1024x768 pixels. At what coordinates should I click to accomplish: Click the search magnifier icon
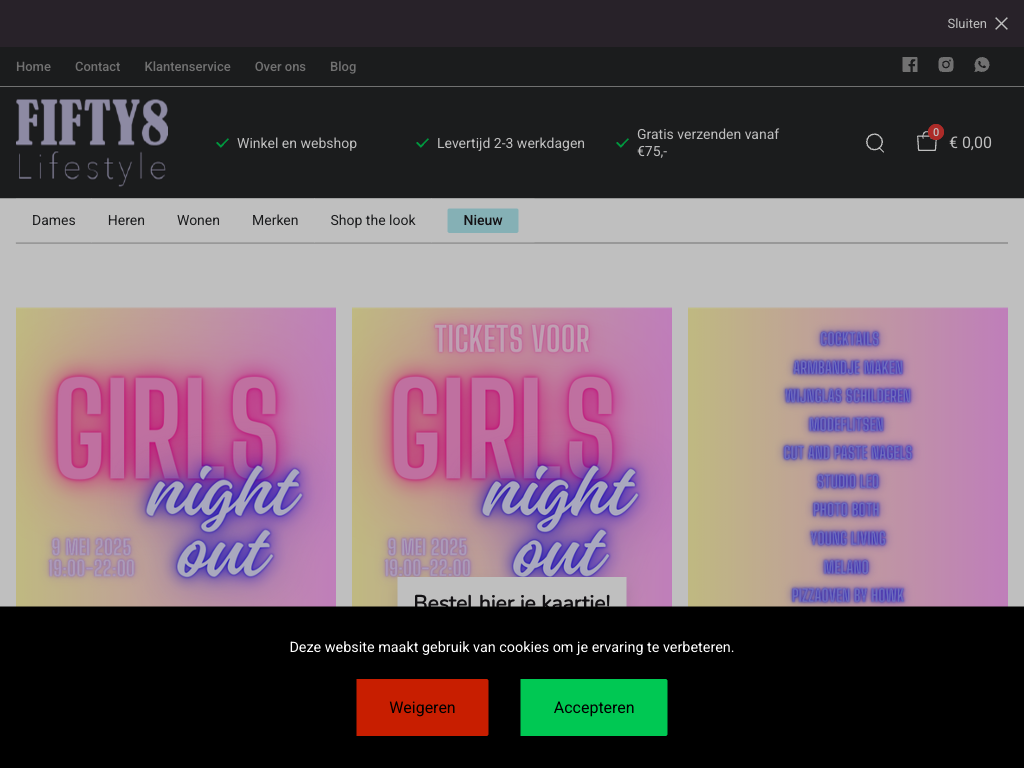(x=875, y=143)
